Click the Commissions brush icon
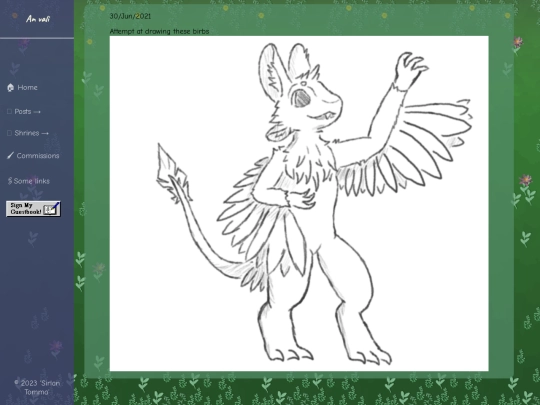Screen dimensions: 540x405 coord(10,156)
